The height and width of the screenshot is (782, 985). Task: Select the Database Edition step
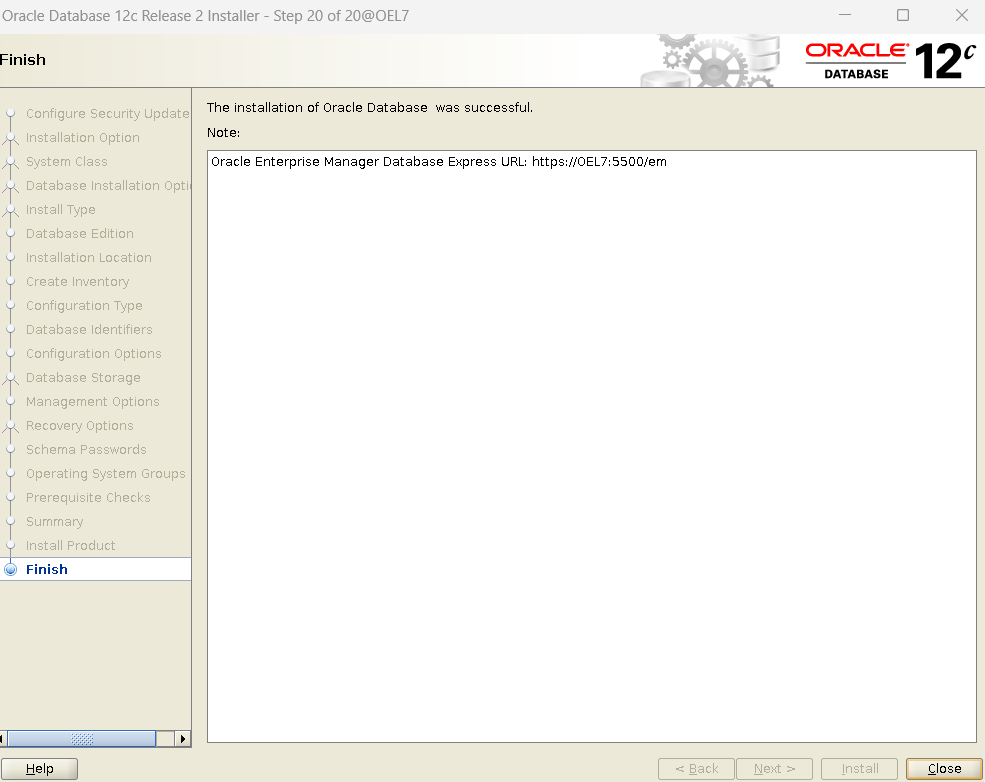click(80, 234)
